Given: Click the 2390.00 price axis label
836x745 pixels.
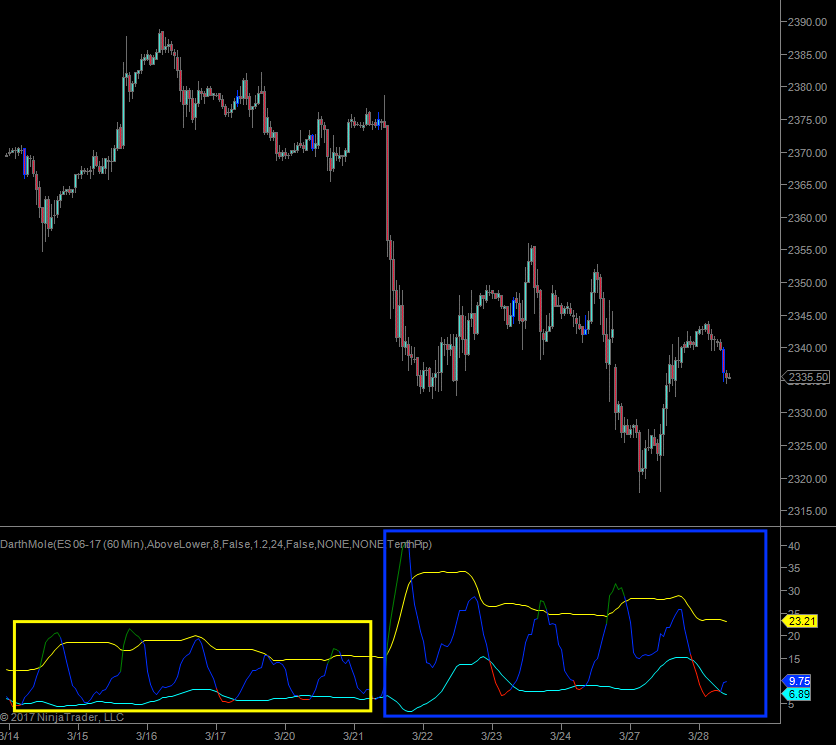Looking at the screenshot, I should click(807, 22).
